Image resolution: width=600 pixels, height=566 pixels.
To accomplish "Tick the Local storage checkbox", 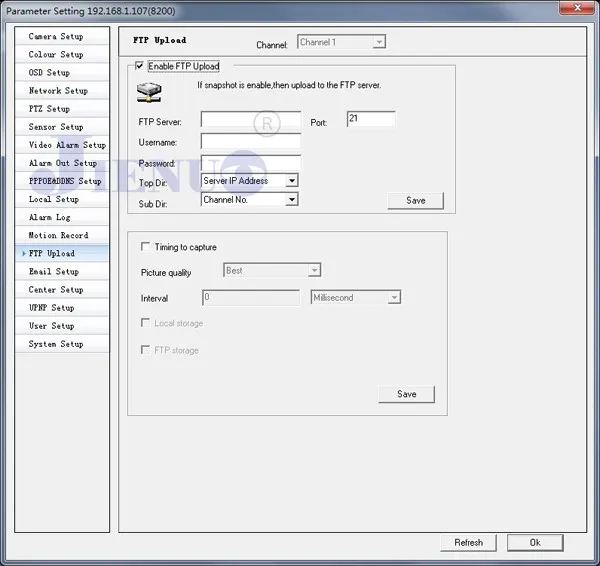I will (145, 323).
